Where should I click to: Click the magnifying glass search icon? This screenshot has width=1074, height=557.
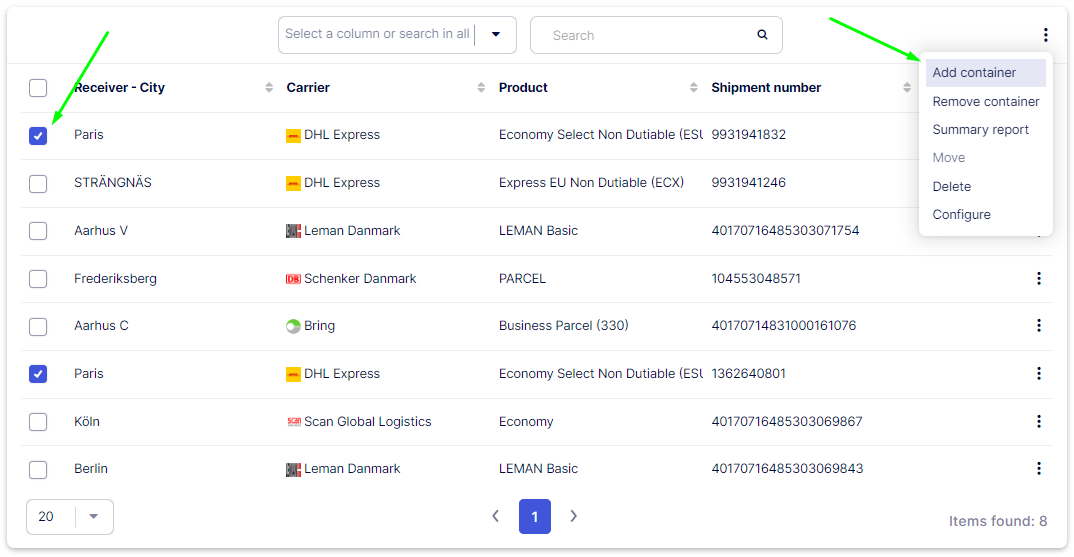pyautogui.click(x=762, y=35)
